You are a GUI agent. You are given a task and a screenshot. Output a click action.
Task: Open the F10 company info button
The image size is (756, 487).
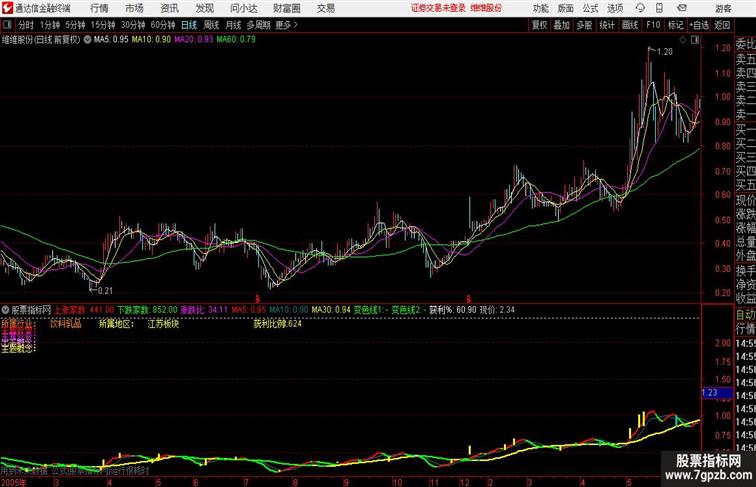coord(653,25)
